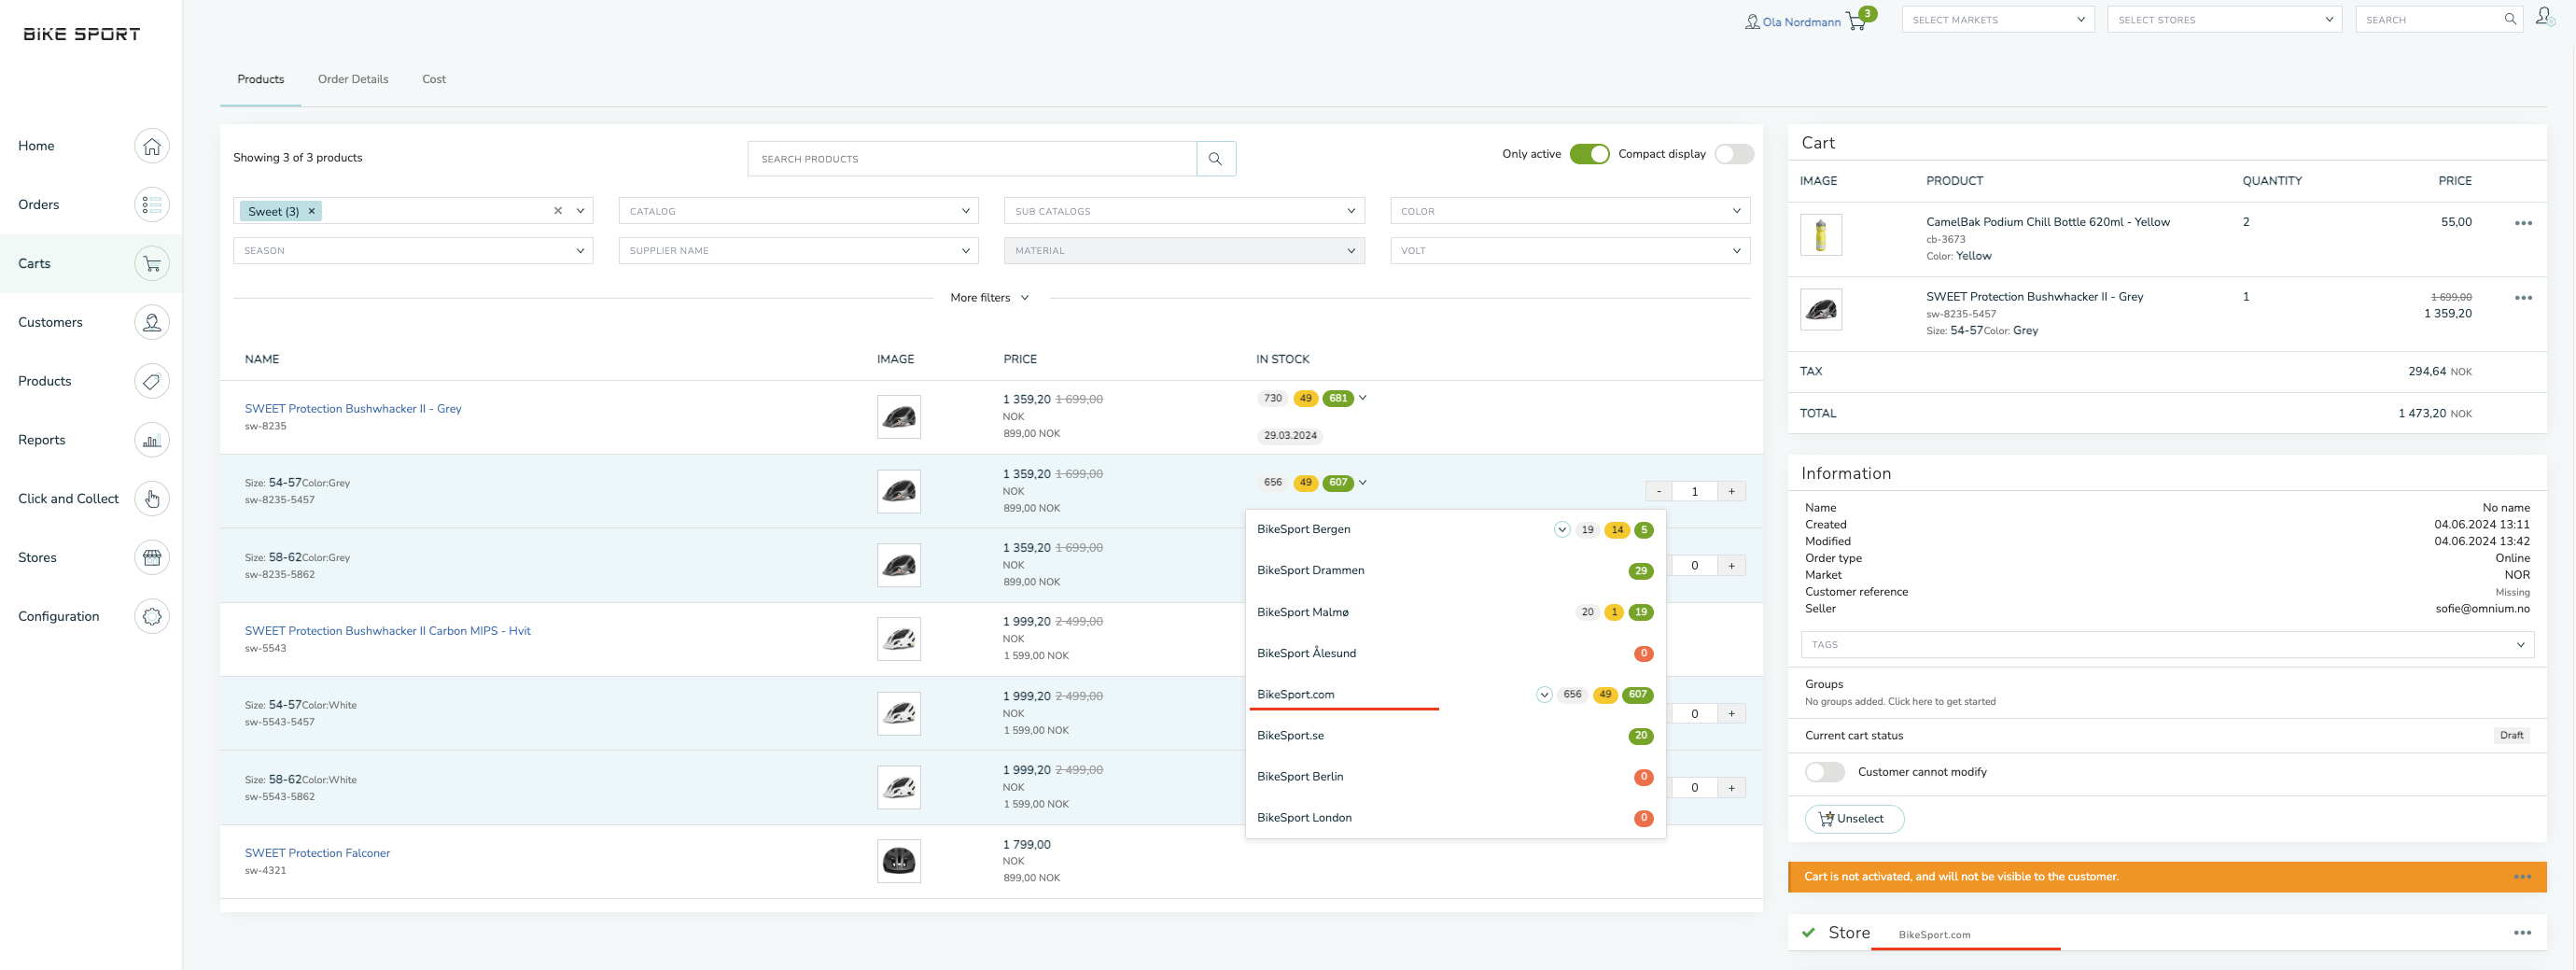Click 'No groups added' to add groups
Image resolution: width=2576 pixels, height=970 pixels.
(x=1900, y=702)
